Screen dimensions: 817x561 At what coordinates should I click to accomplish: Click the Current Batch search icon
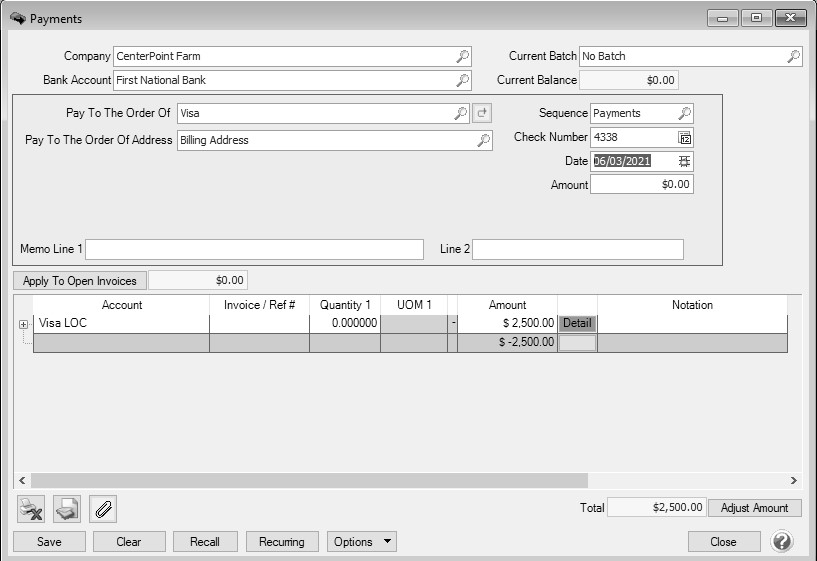pyautogui.click(x=793, y=57)
